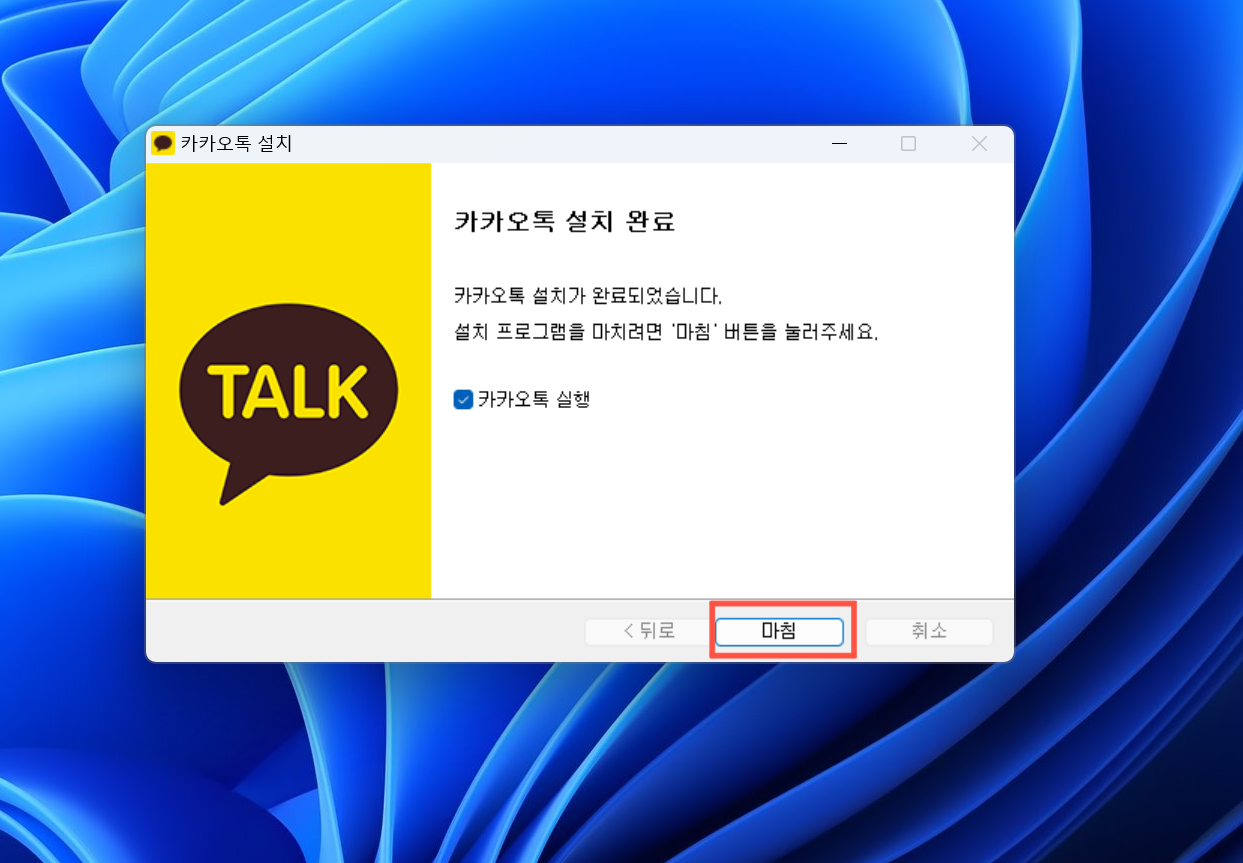Viewport: 1243px width, 863px height.
Task: Click the disabled 취소 button
Action: [929, 631]
